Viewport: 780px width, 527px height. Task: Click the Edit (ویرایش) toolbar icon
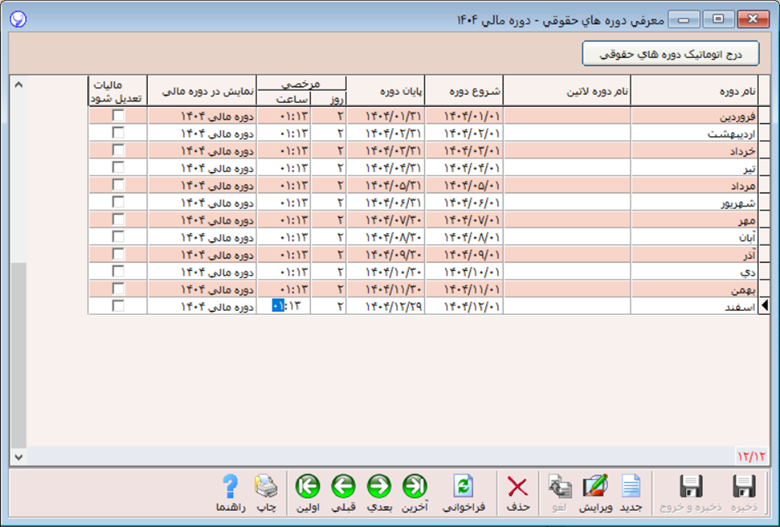[595, 493]
